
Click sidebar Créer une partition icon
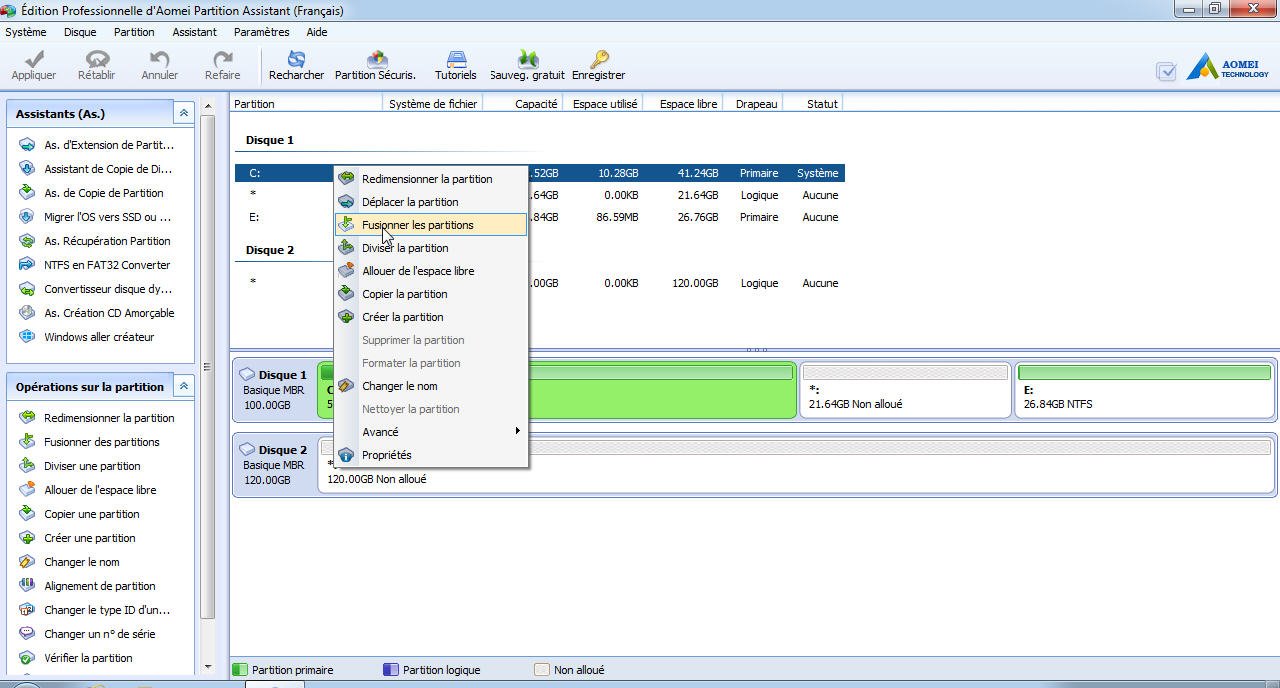point(27,538)
